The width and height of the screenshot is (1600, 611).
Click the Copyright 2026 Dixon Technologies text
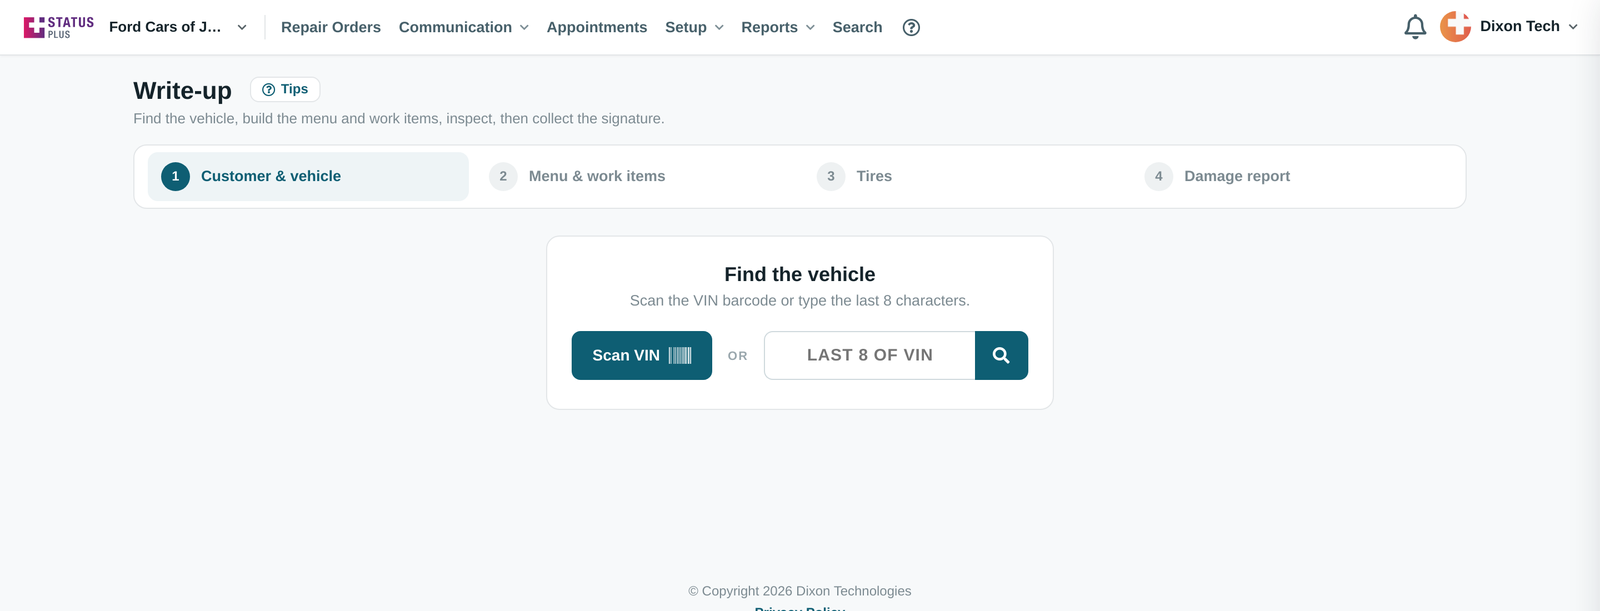coord(800,591)
